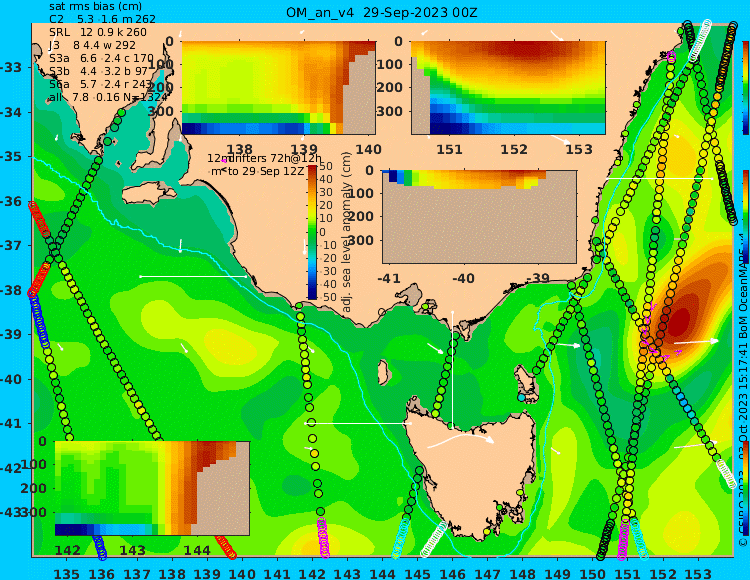Click the title OM_an_v4 29-Sep-2023 00Z

(x=382, y=13)
